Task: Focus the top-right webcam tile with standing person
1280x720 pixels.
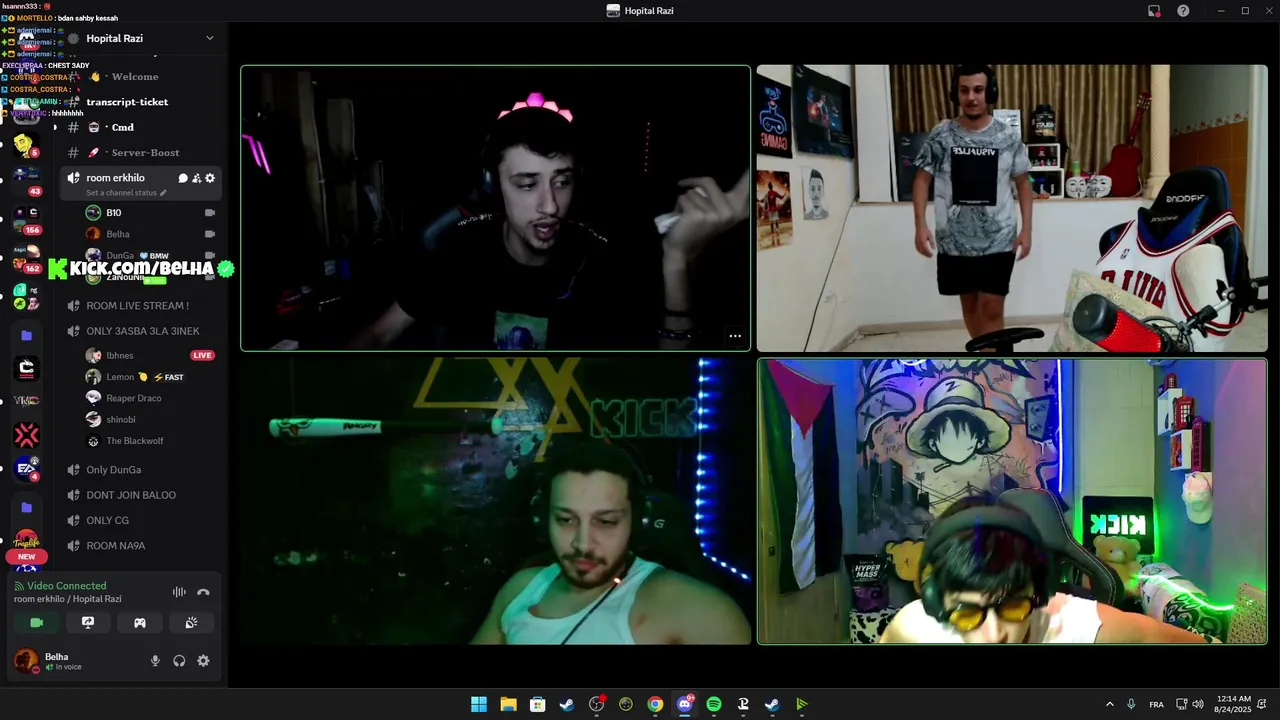Action: click(x=1012, y=208)
